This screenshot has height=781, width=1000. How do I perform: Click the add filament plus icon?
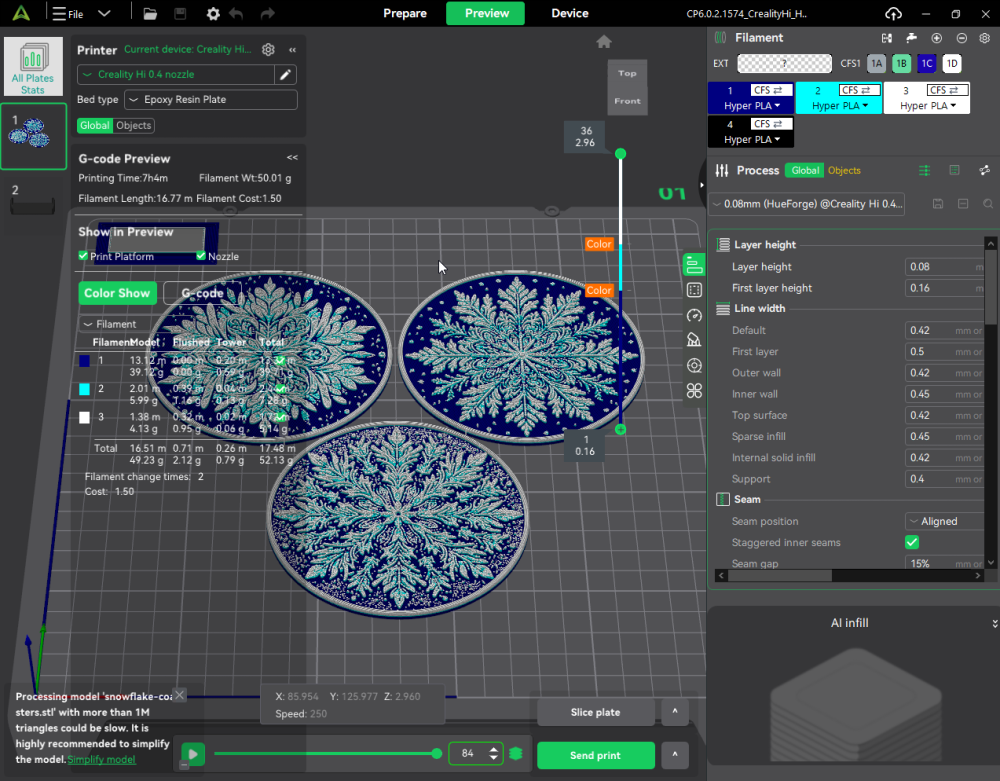click(x=936, y=38)
